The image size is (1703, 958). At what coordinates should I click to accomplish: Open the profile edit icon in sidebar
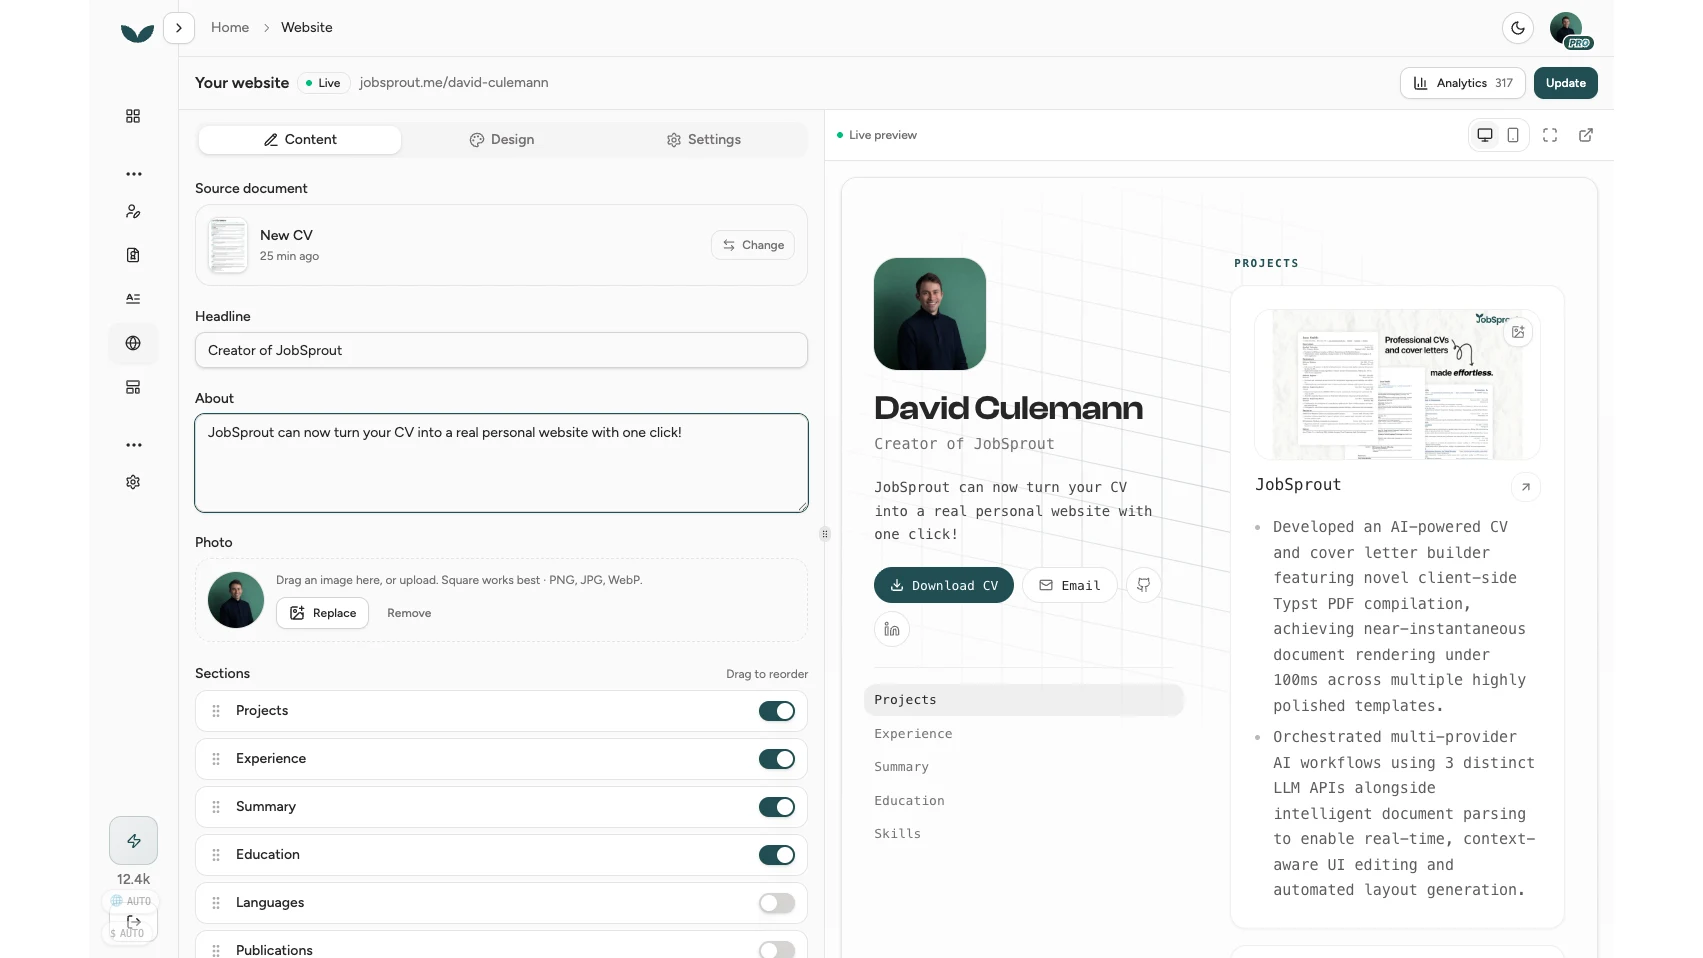[x=133, y=211]
